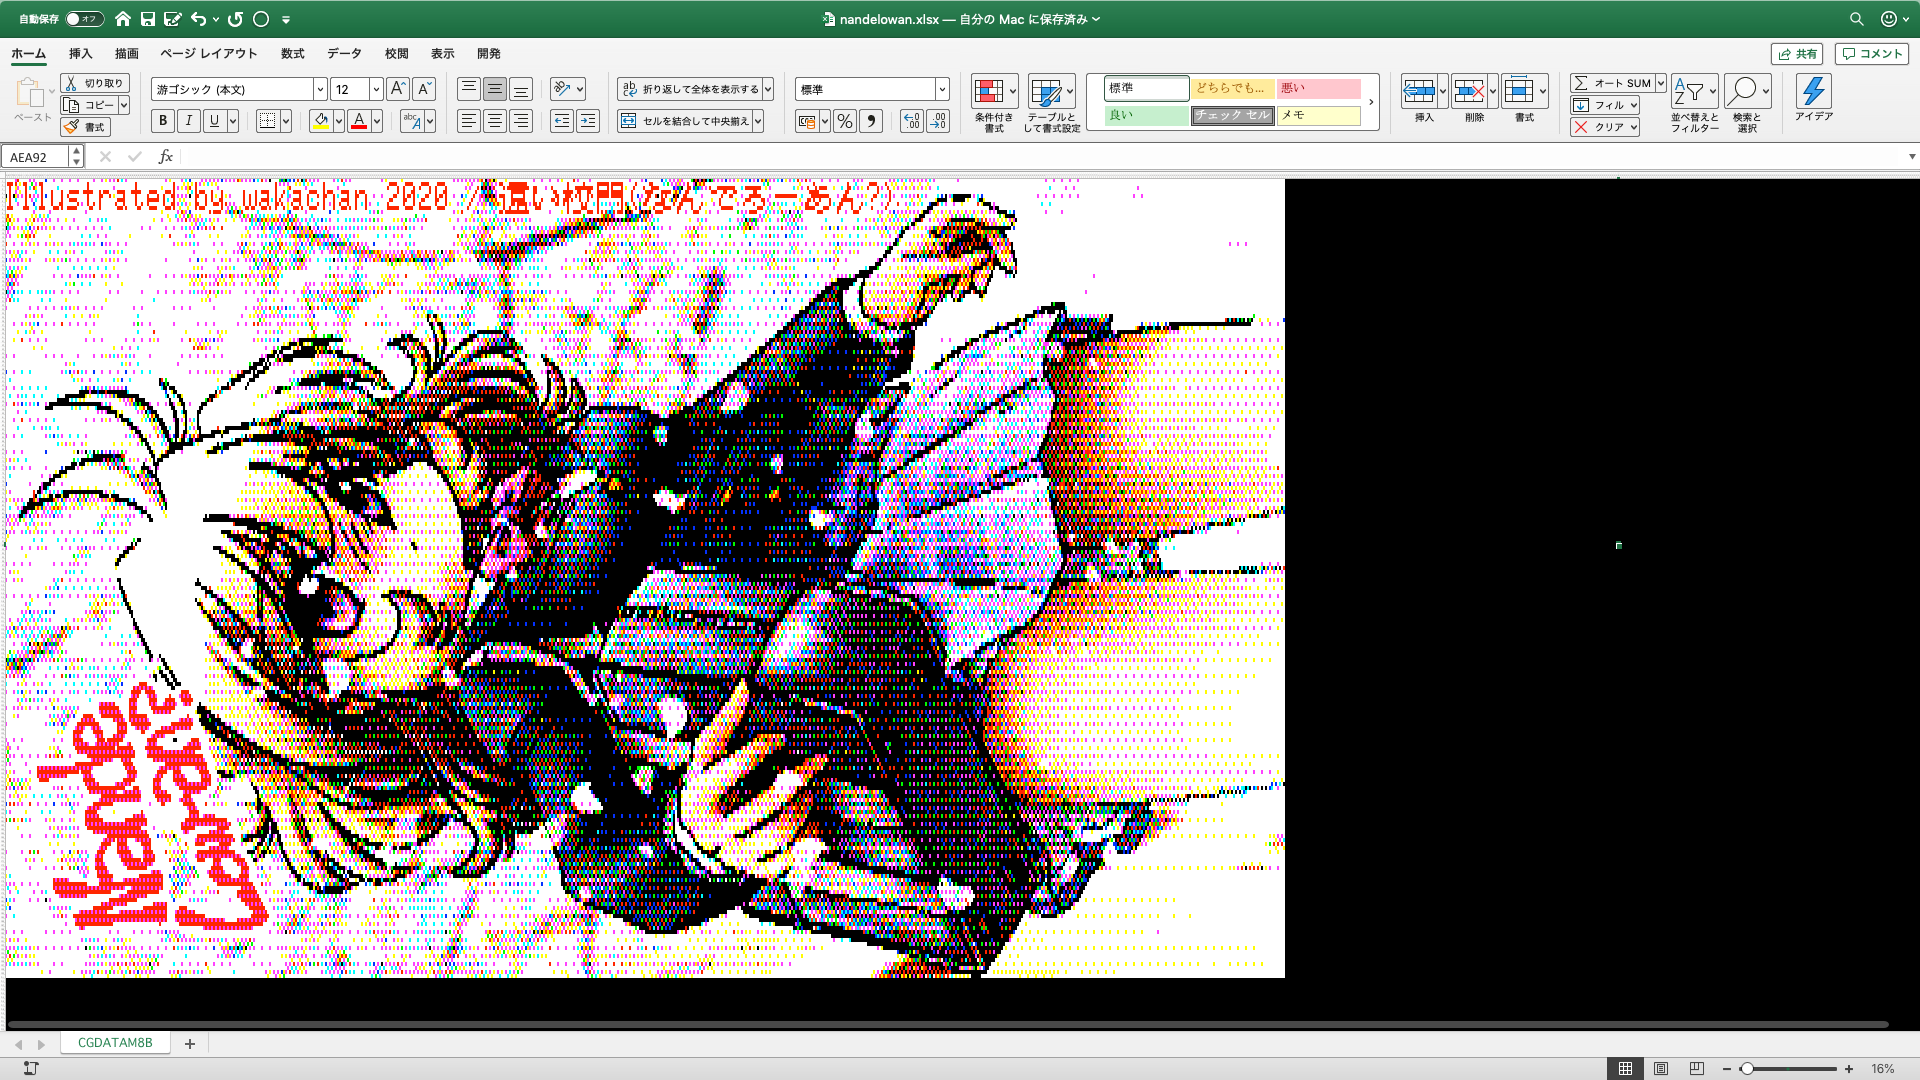Open the font size dropdown
1920x1080 pixels.
coord(376,89)
